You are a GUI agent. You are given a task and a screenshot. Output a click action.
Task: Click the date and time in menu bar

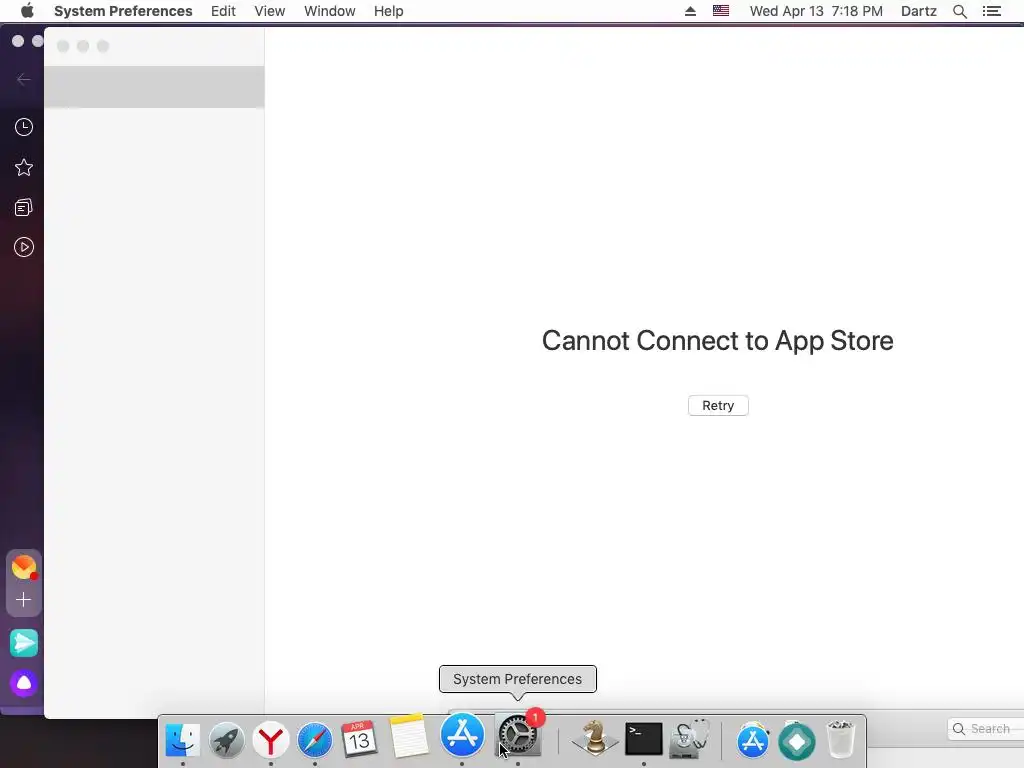816,11
